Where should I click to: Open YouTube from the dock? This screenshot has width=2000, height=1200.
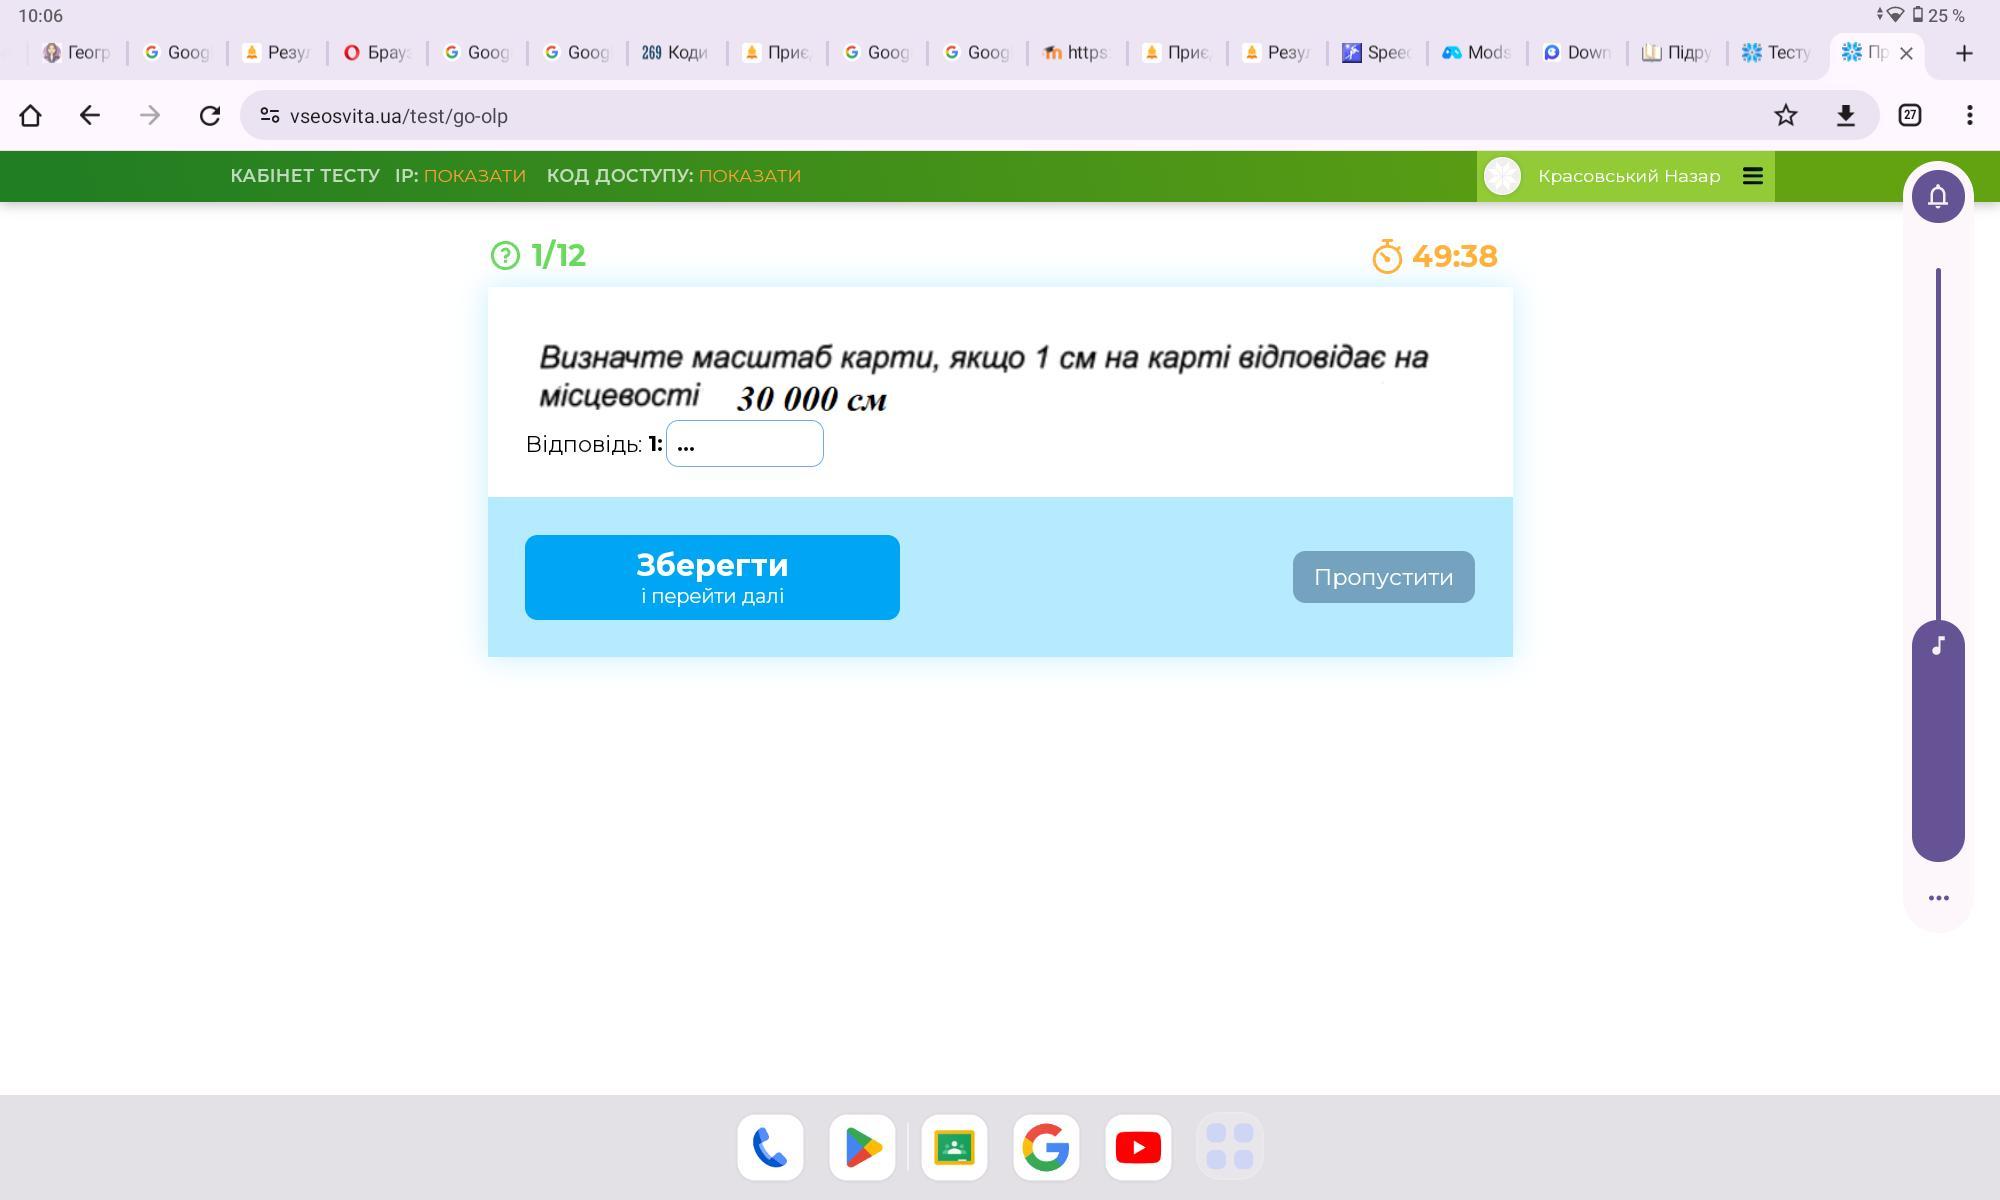click(x=1137, y=1147)
